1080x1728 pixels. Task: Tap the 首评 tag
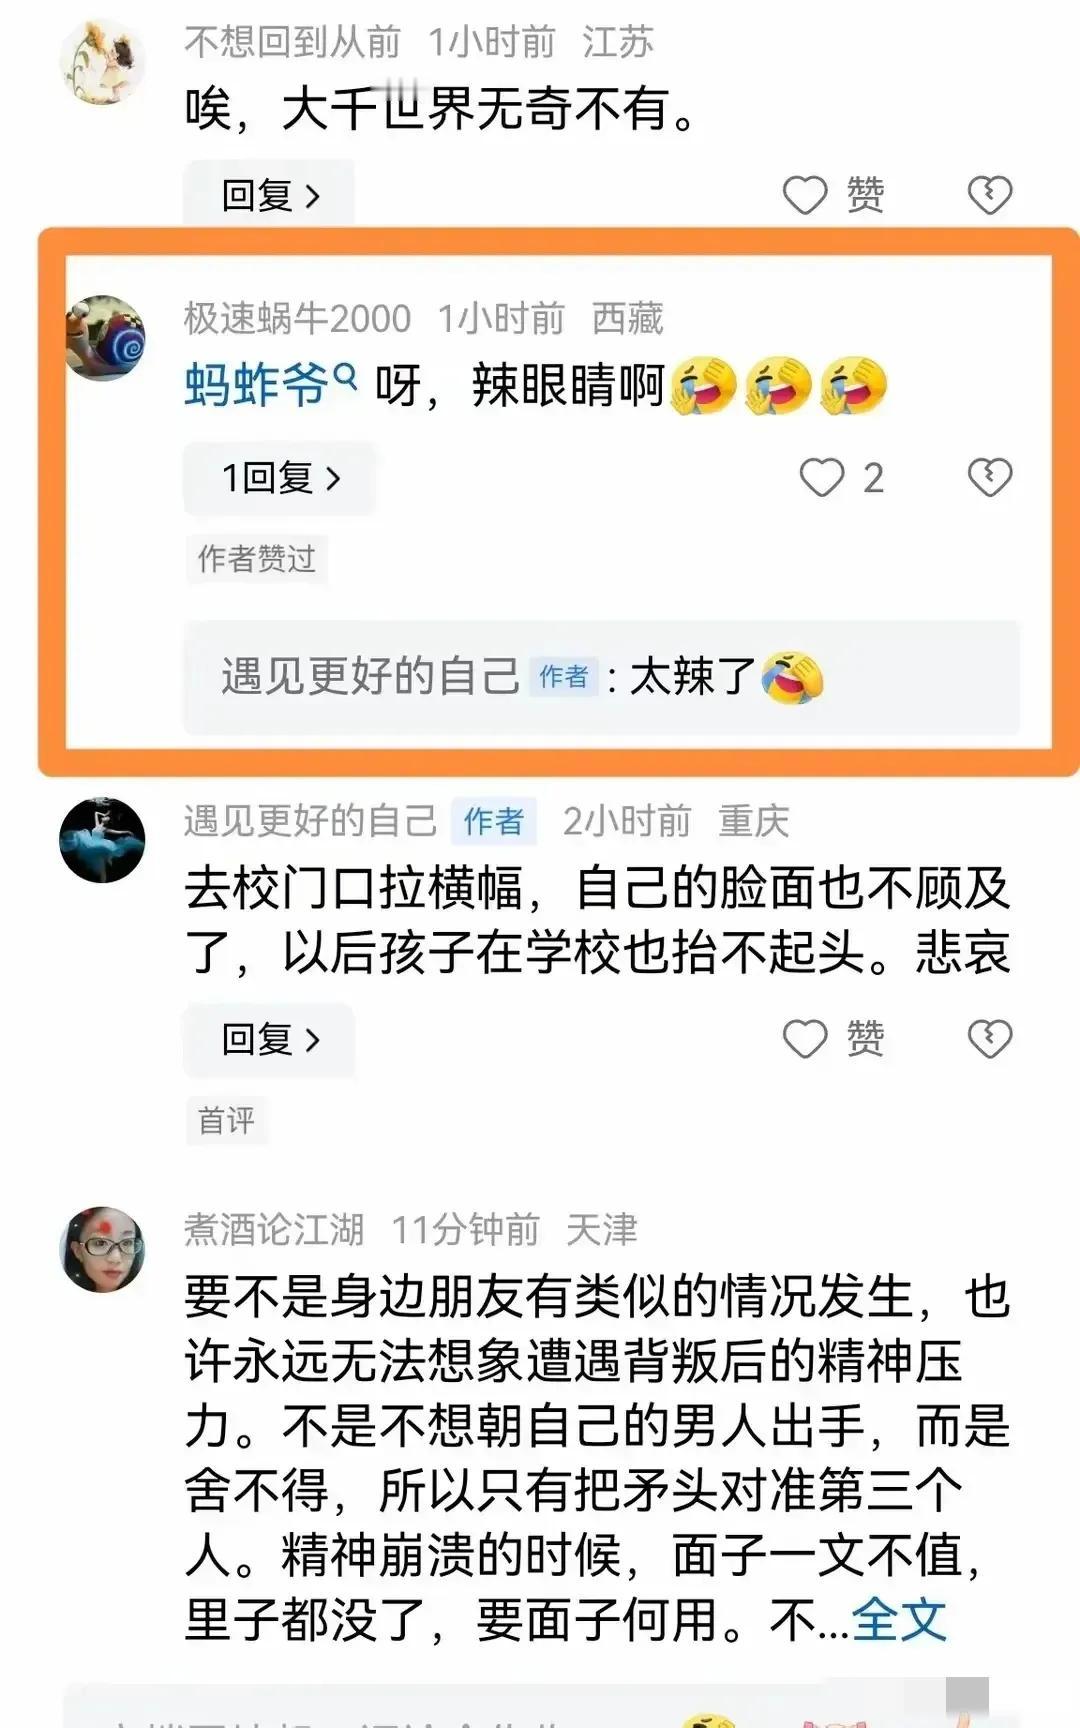point(226,1120)
